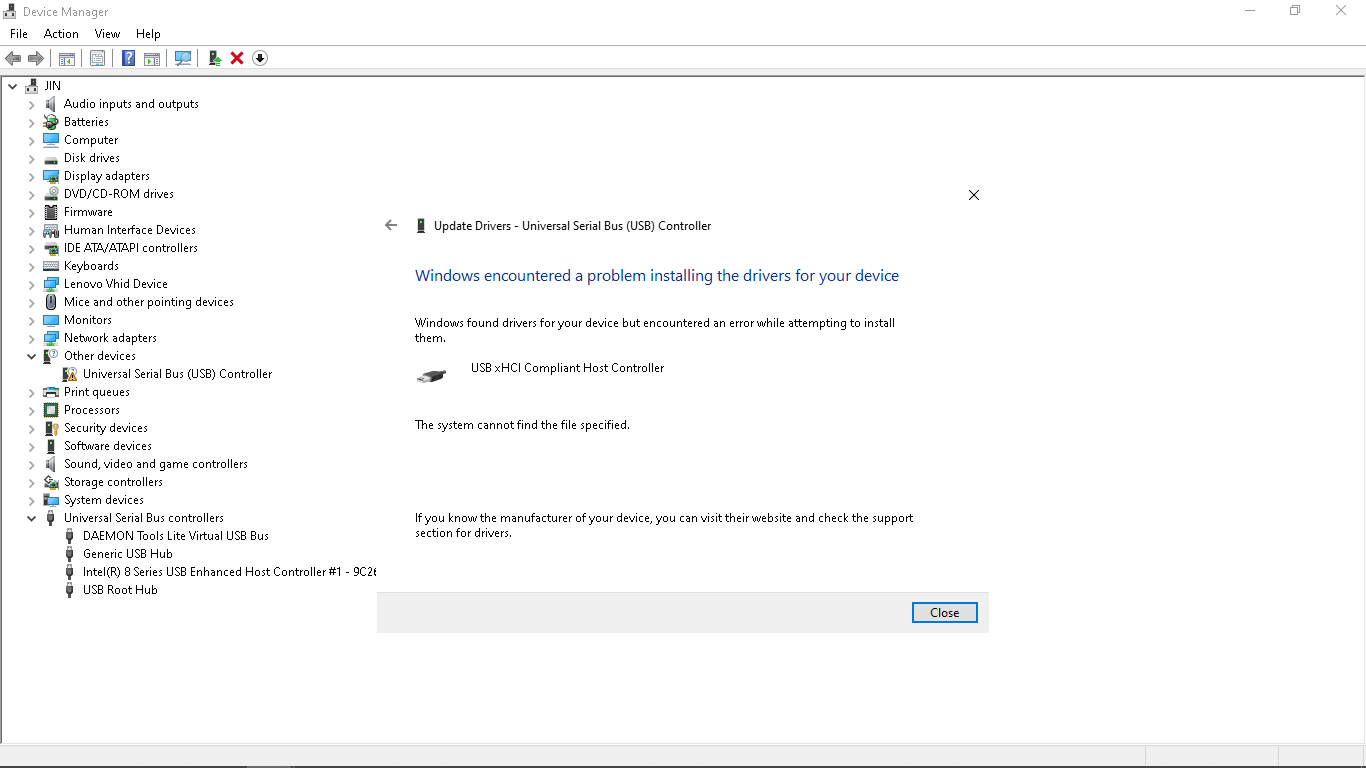1366x768 pixels.
Task: Click the Processors chip icon
Action: click(x=51, y=410)
